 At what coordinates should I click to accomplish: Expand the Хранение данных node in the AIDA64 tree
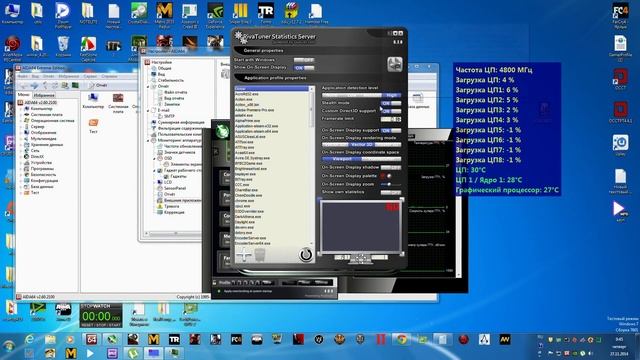click(x=21, y=144)
